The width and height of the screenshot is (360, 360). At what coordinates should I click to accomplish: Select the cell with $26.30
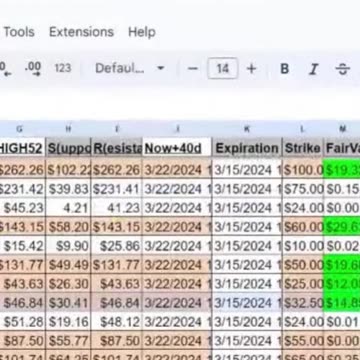click(68, 284)
